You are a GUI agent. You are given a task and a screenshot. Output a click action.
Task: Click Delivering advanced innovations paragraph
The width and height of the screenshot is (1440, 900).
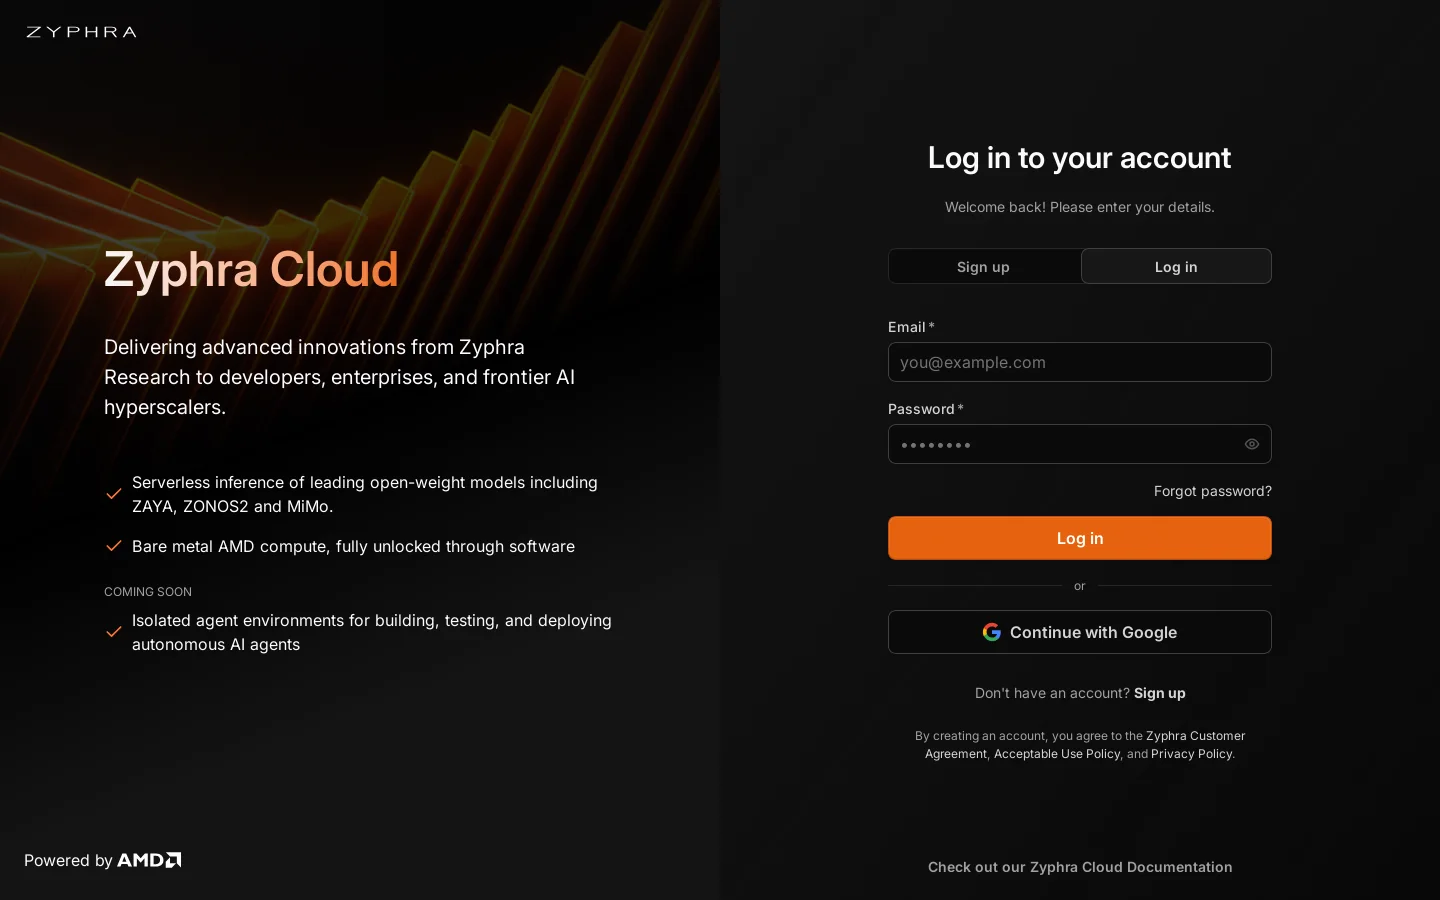340,377
